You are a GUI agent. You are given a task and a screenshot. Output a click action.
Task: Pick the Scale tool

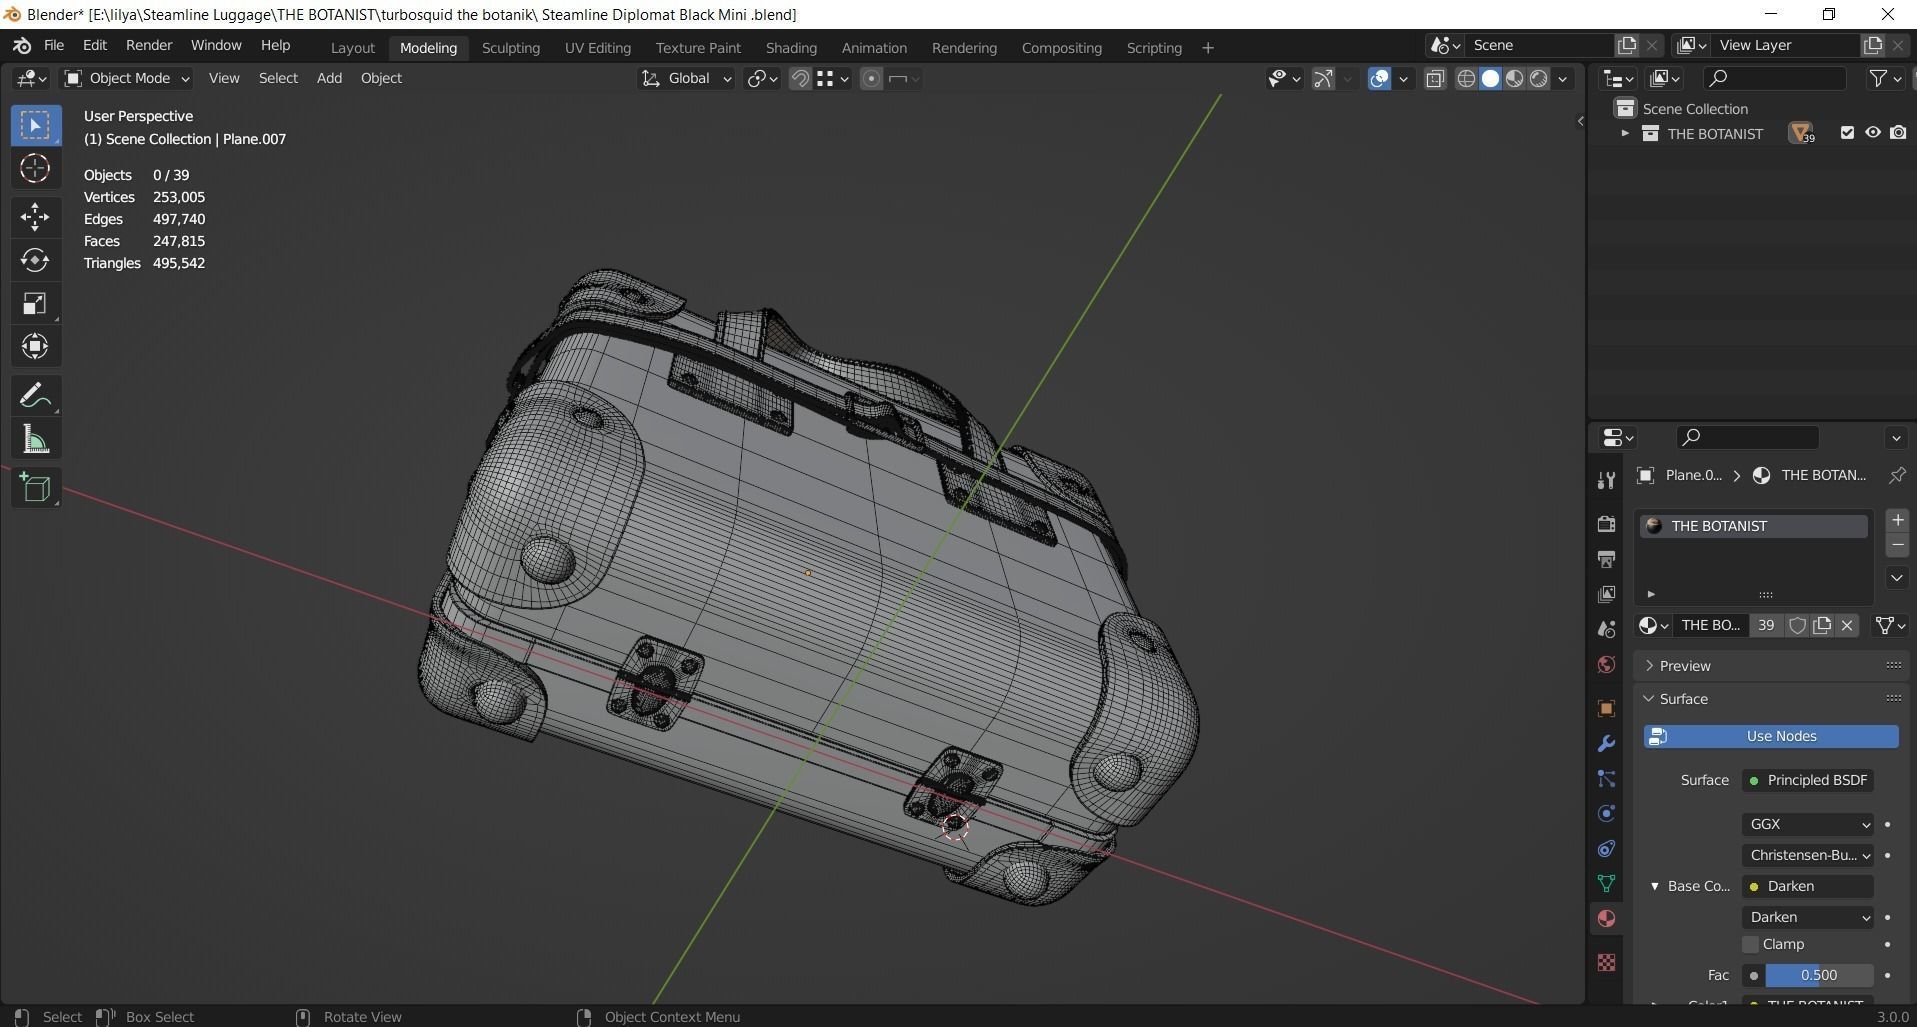pyautogui.click(x=35, y=303)
